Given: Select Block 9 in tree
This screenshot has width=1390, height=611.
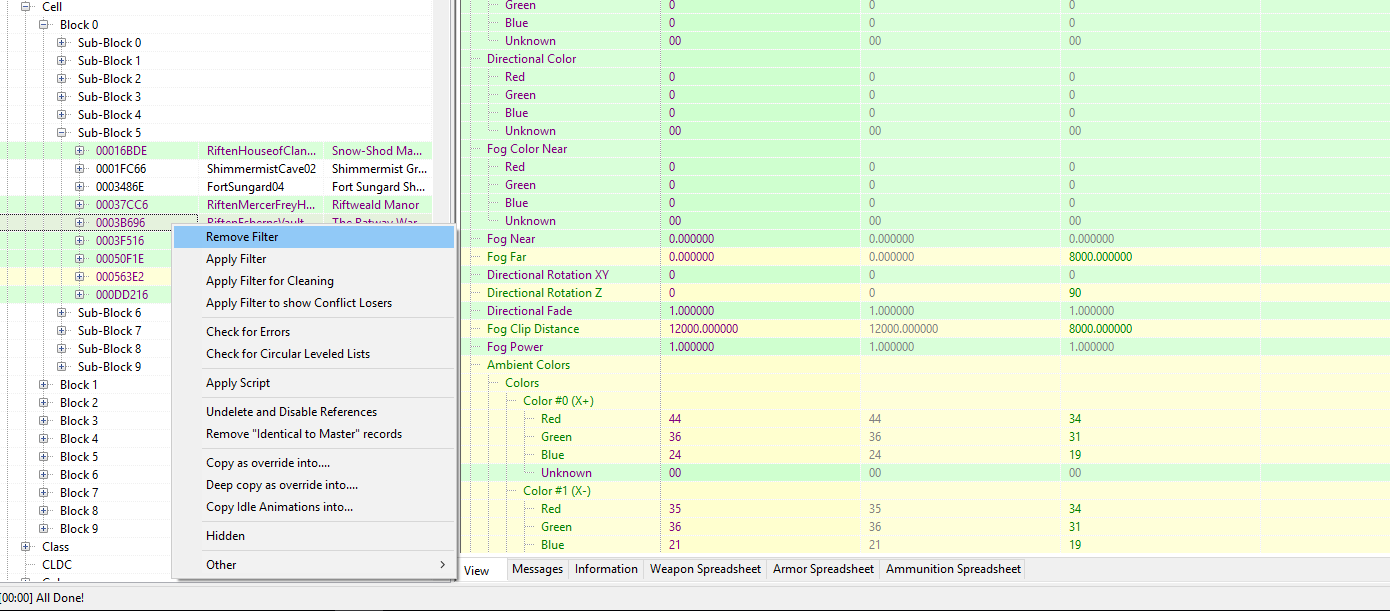Looking at the screenshot, I should click(79, 529).
